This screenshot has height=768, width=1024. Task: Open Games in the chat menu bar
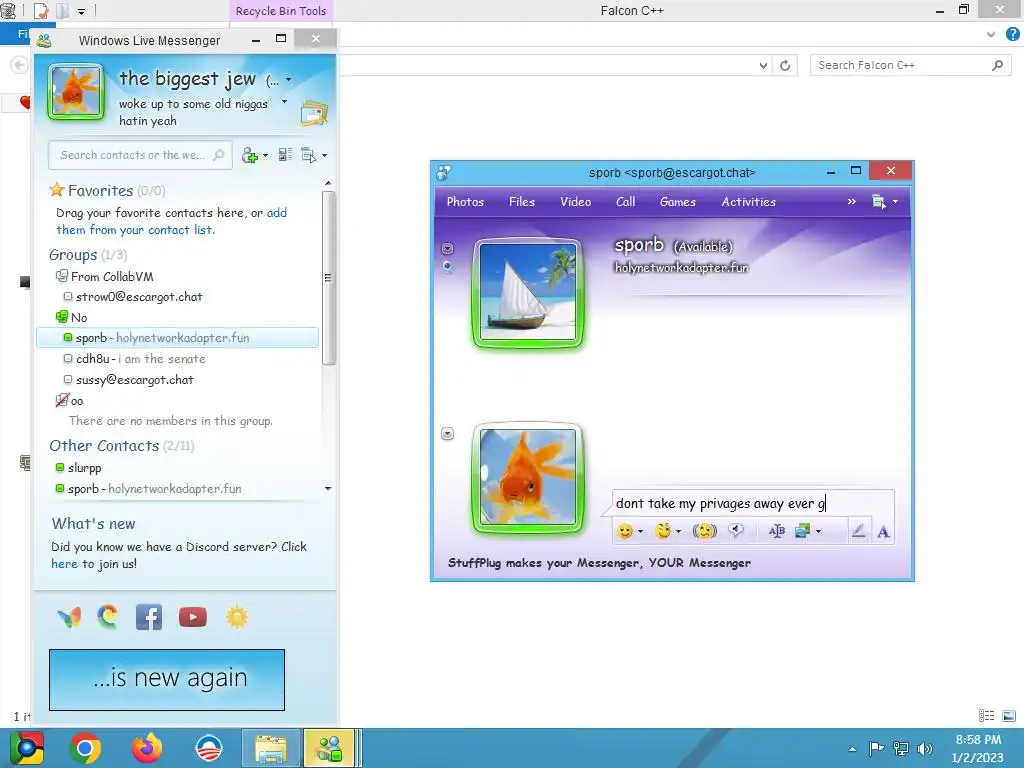[677, 202]
